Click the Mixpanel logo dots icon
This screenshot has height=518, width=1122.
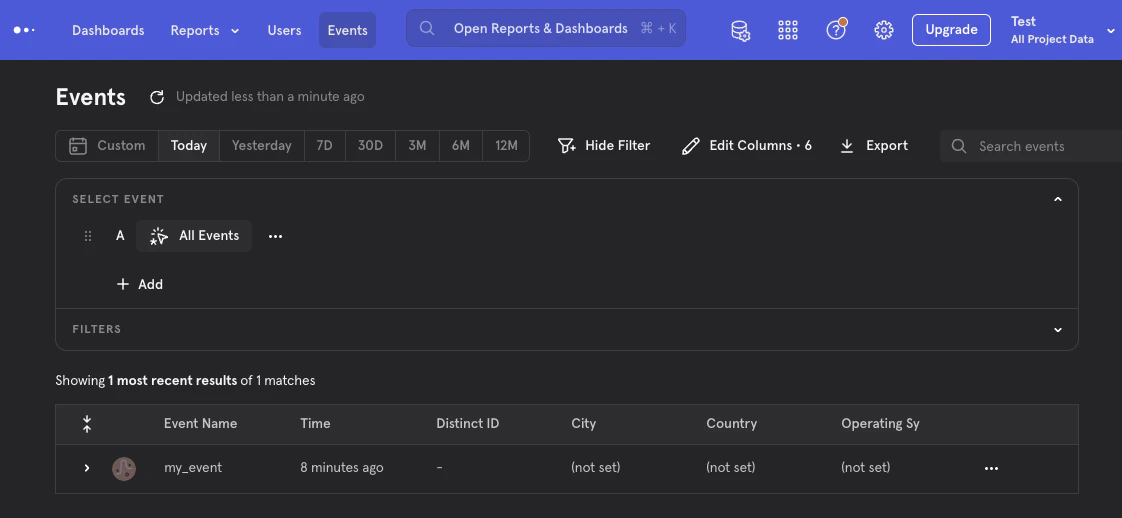click(24, 30)
